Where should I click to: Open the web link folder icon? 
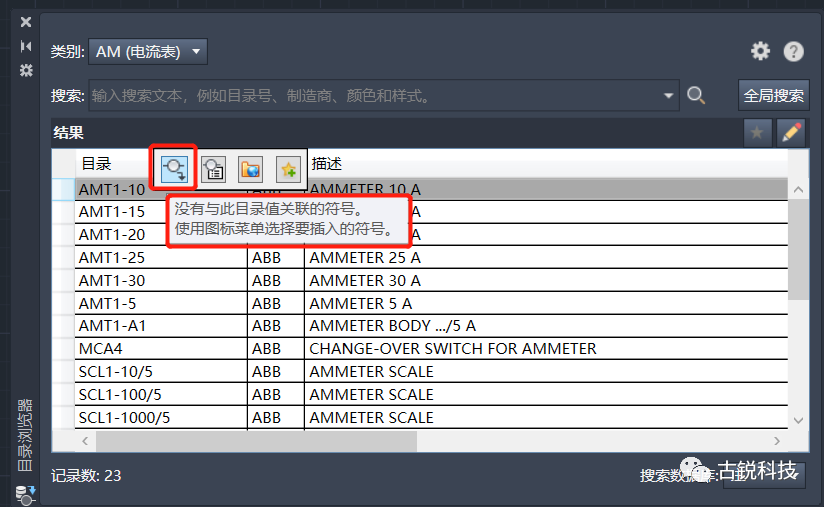[x=250, y=169]
